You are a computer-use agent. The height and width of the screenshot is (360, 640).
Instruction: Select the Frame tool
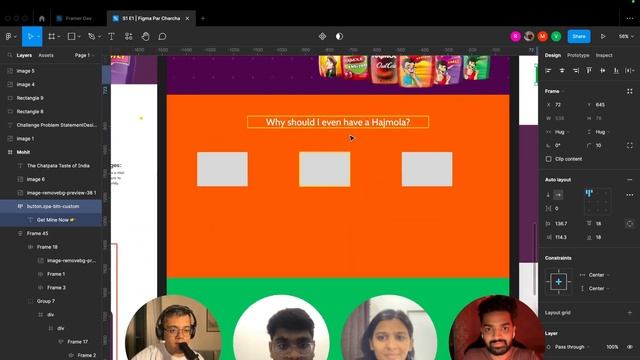coord(51,36)
